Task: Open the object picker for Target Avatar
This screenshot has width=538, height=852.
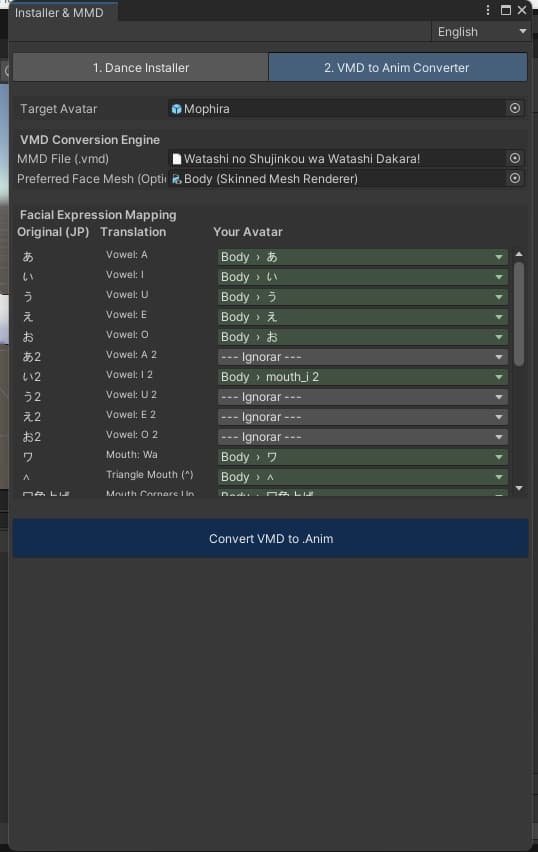Action: pos(515,108)
